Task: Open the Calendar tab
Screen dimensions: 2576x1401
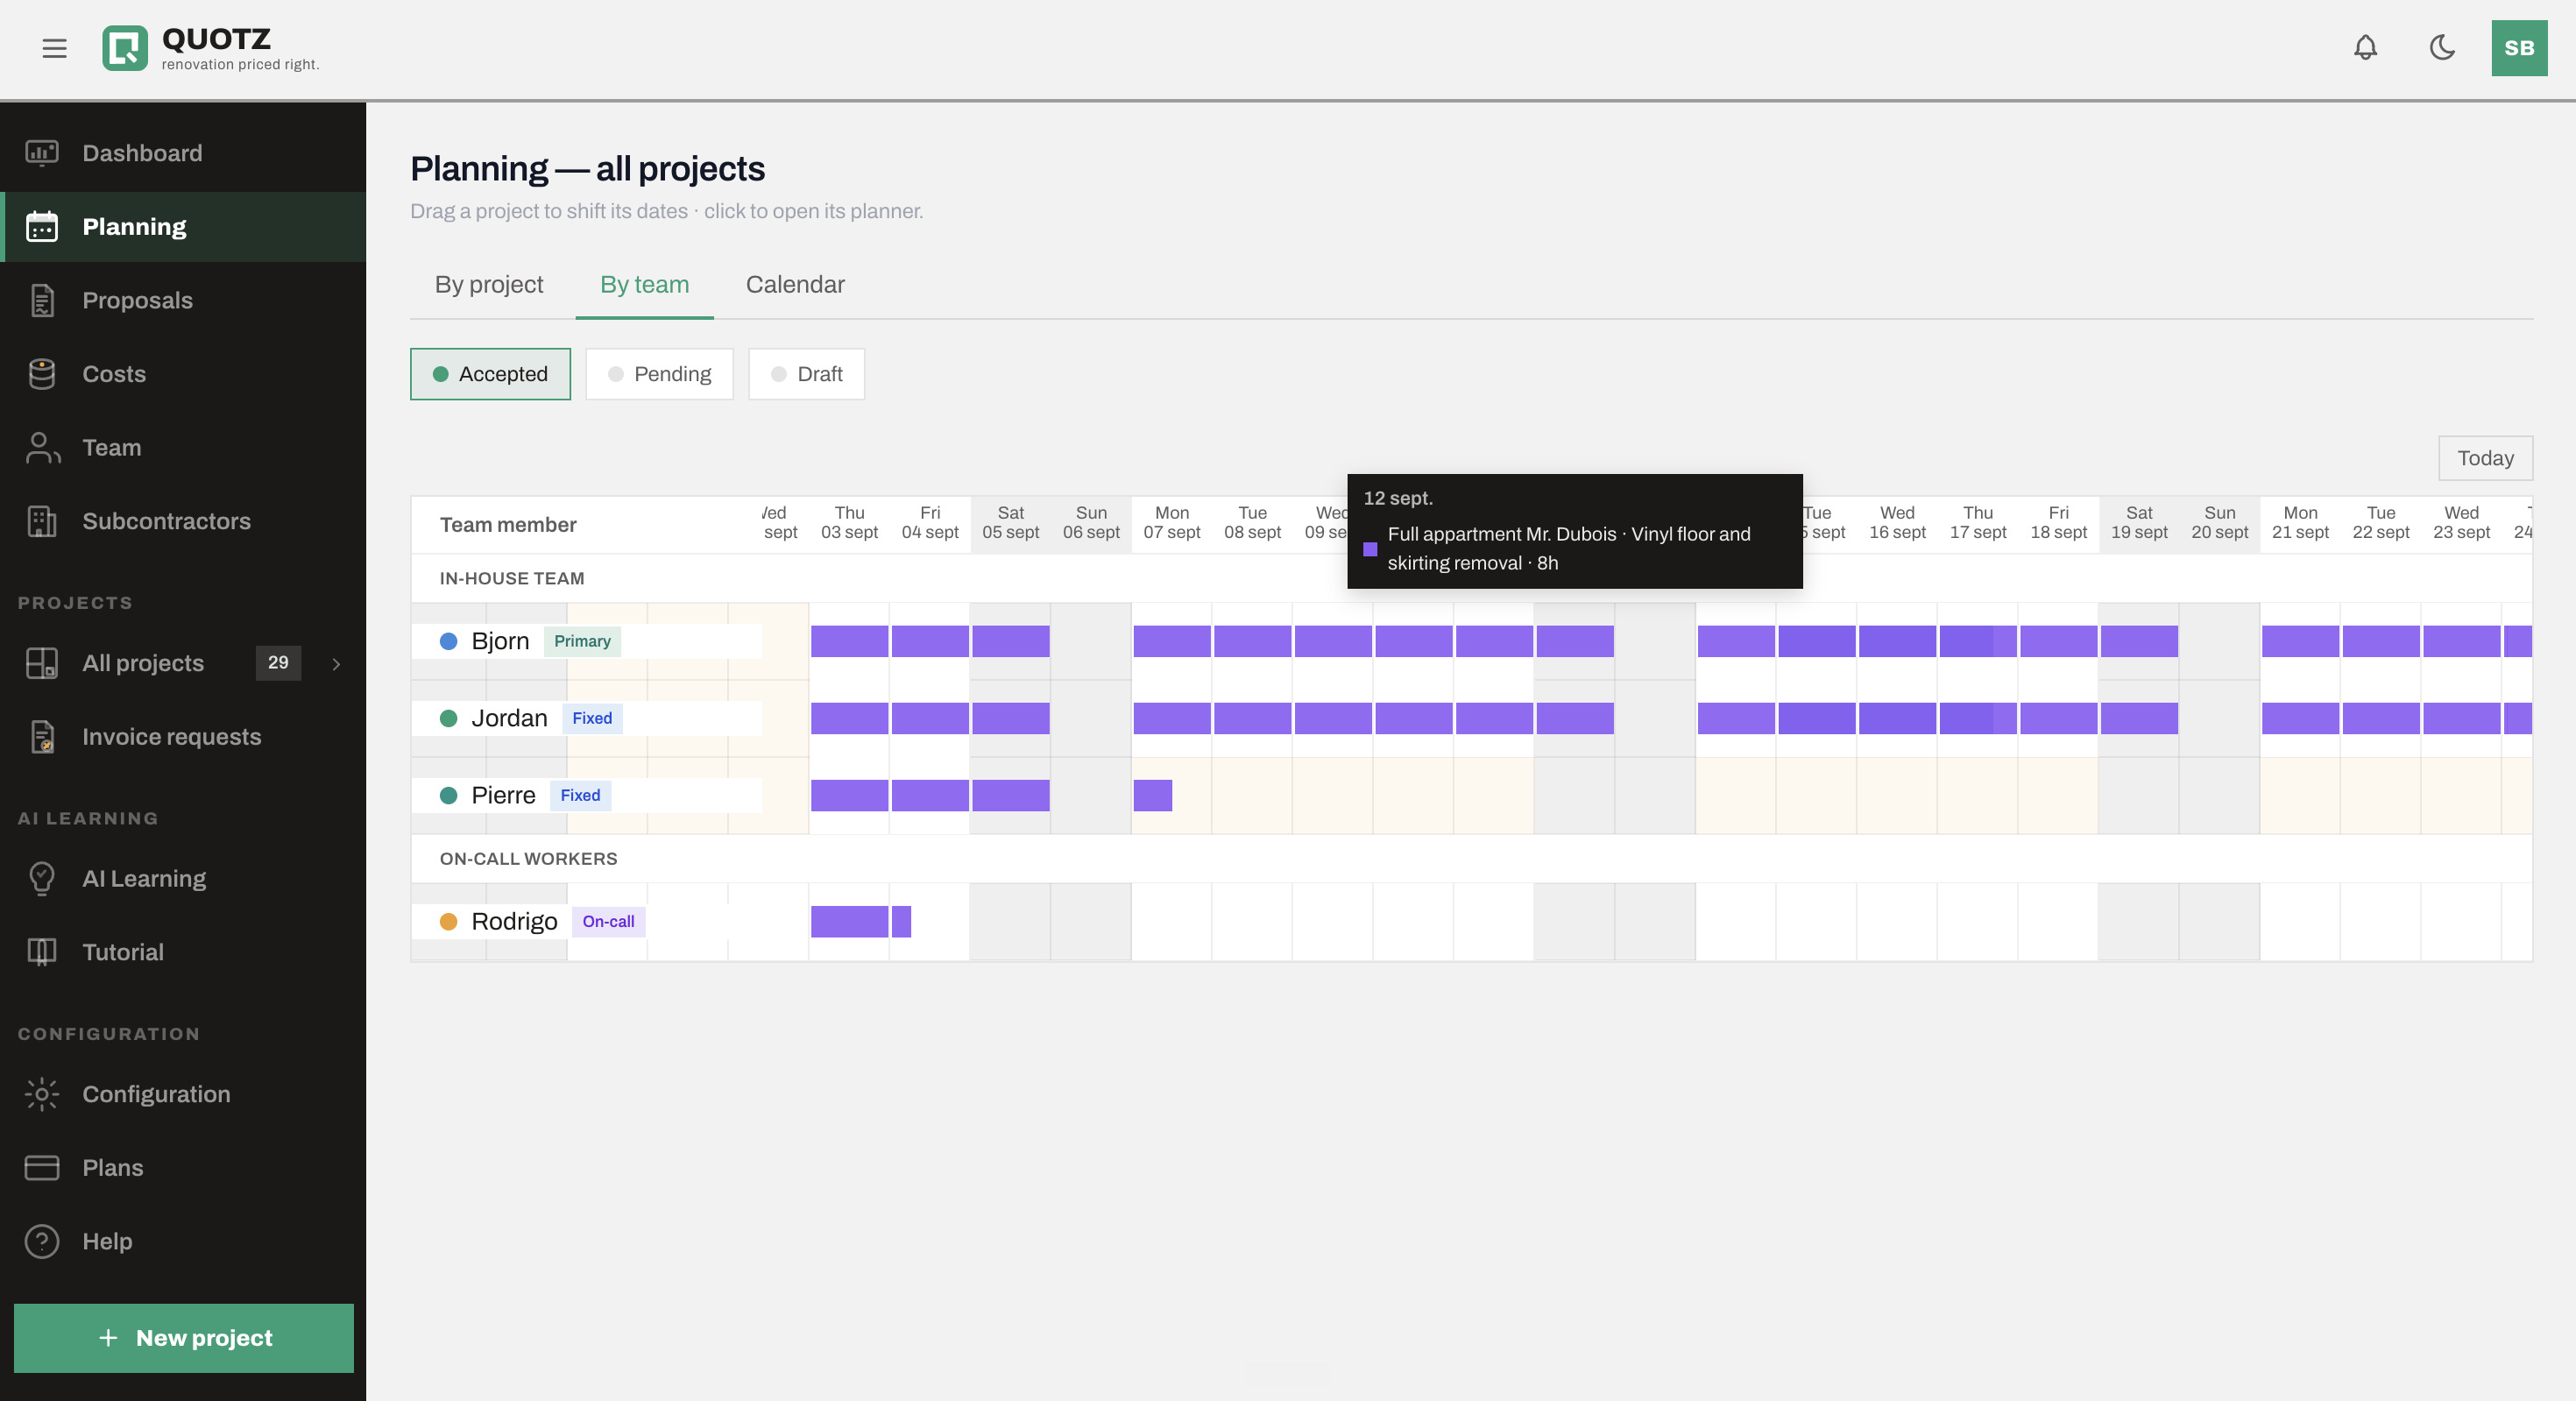Action: pyautogui.click(x=795, y=285)
